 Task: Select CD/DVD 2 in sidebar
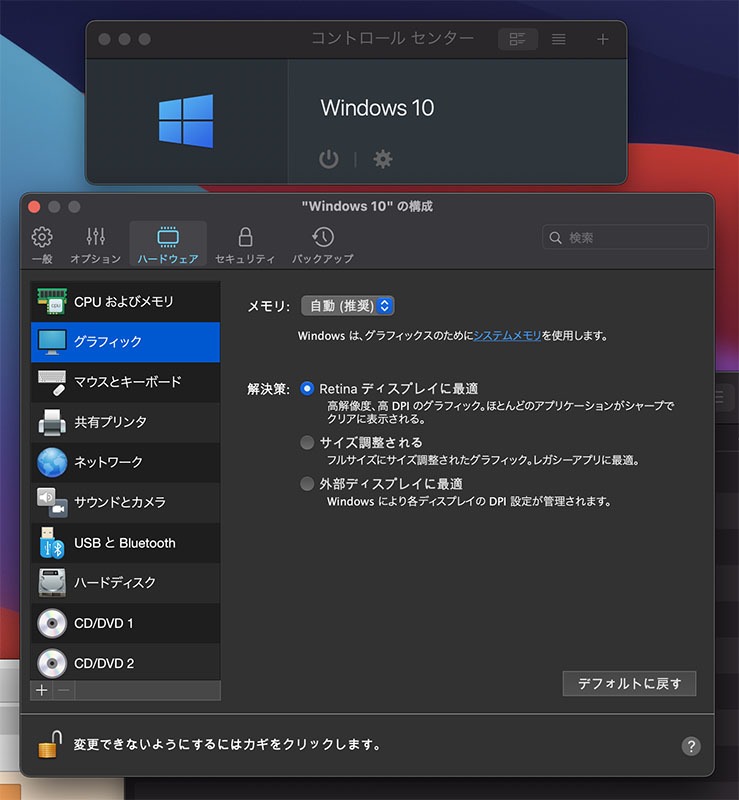[126, 663]
